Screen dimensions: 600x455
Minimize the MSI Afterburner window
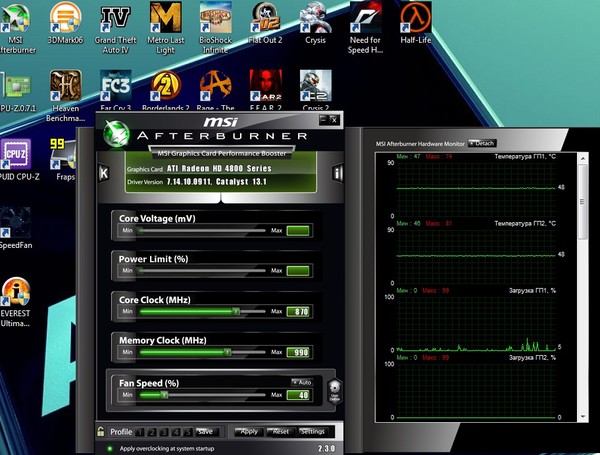pyautogui.click(x=324, y=120)
